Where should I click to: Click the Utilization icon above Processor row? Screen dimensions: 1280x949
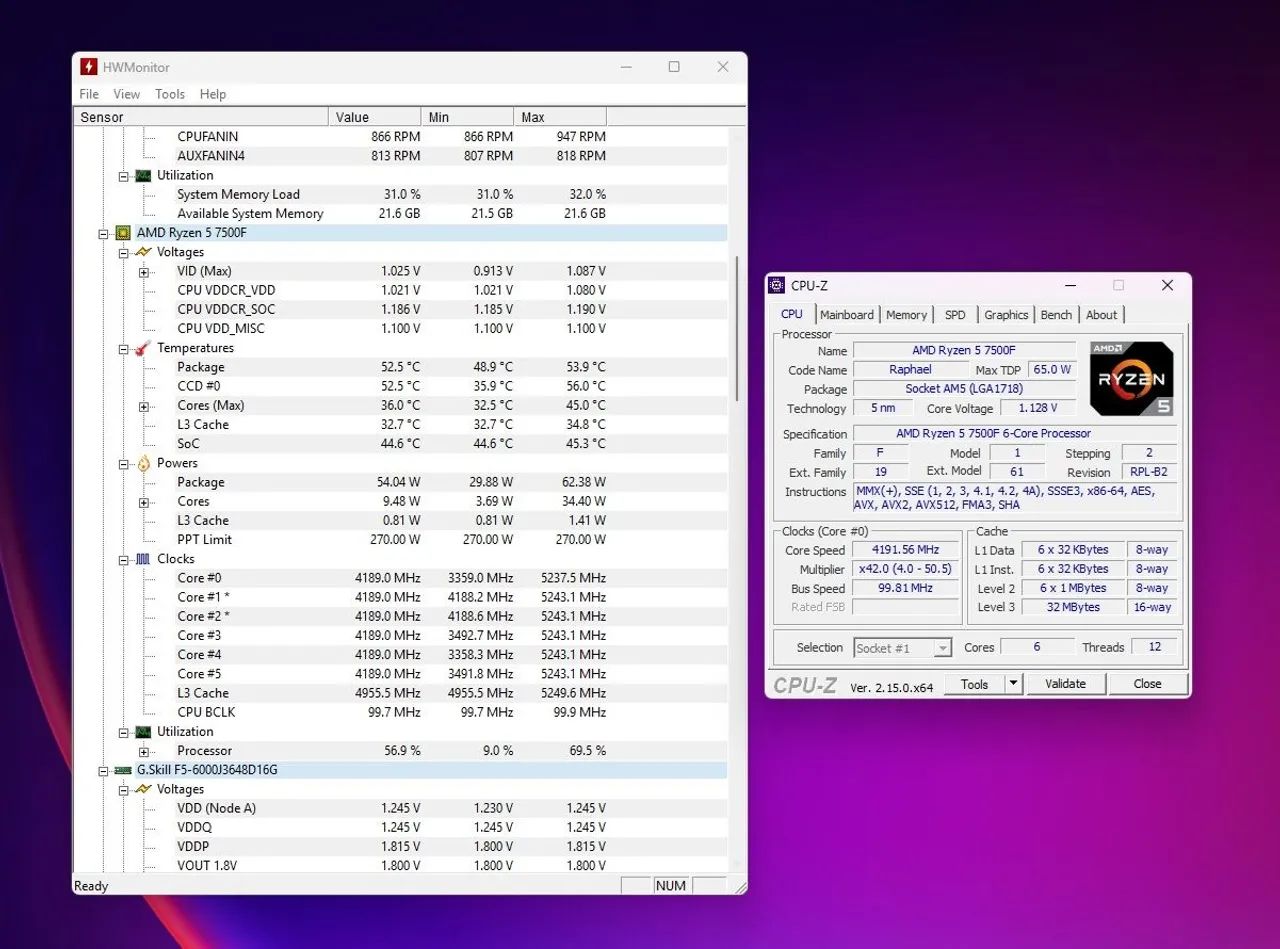[144, 732]
